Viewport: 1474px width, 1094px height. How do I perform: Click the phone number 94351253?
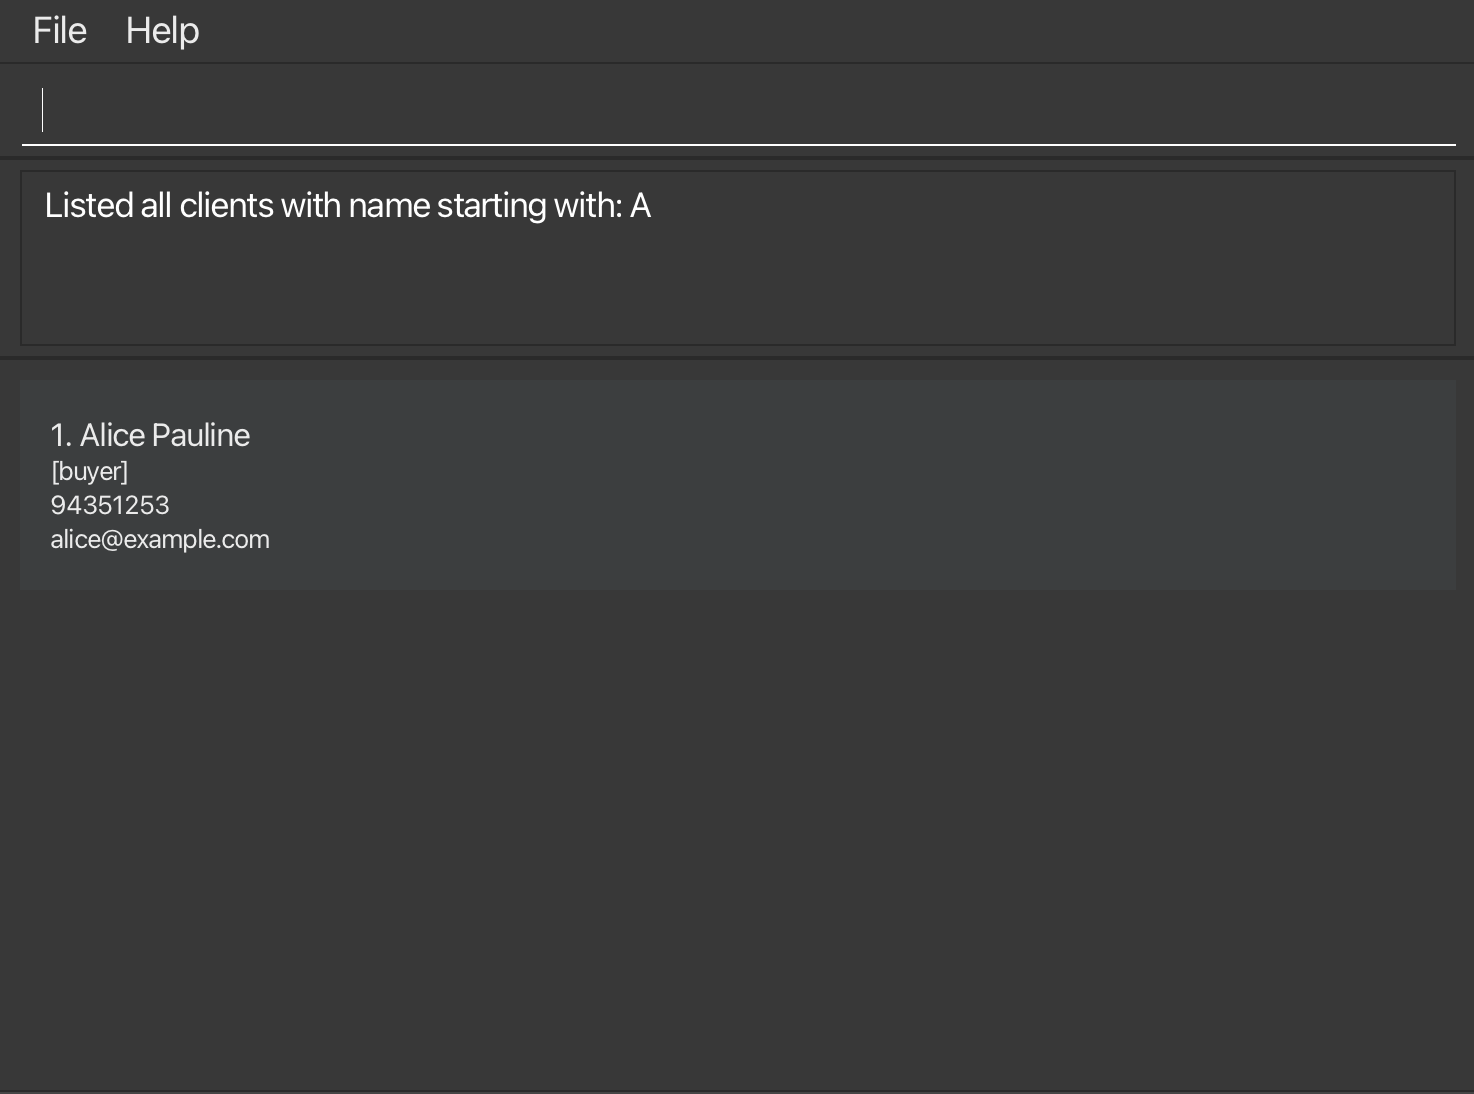pyautogui.click(x=110, y=505)
